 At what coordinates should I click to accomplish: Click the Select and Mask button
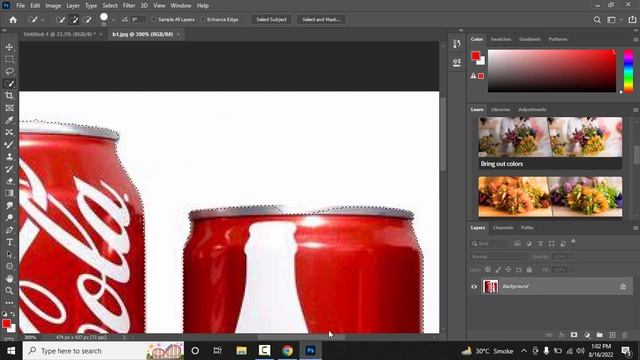[x=321, y=20]
